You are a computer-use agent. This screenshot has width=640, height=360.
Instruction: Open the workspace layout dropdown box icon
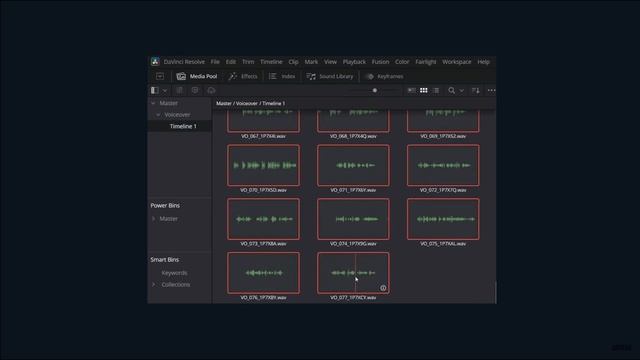click(160, 76)
